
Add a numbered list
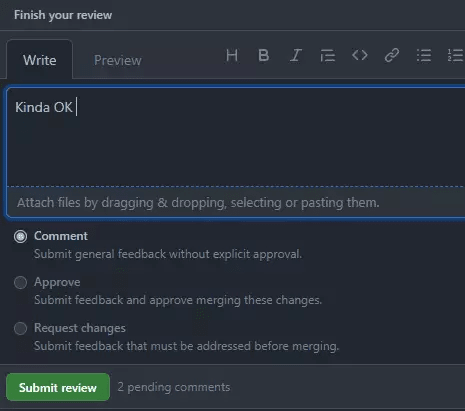point(455,55)
